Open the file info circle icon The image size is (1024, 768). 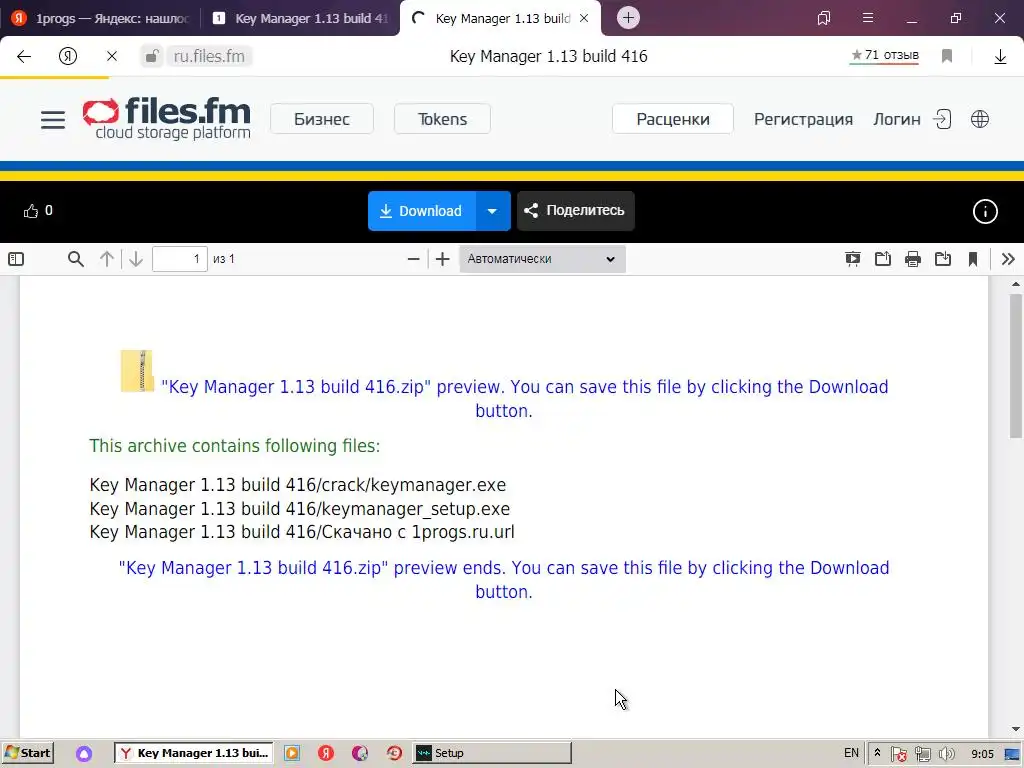point(985,211)
